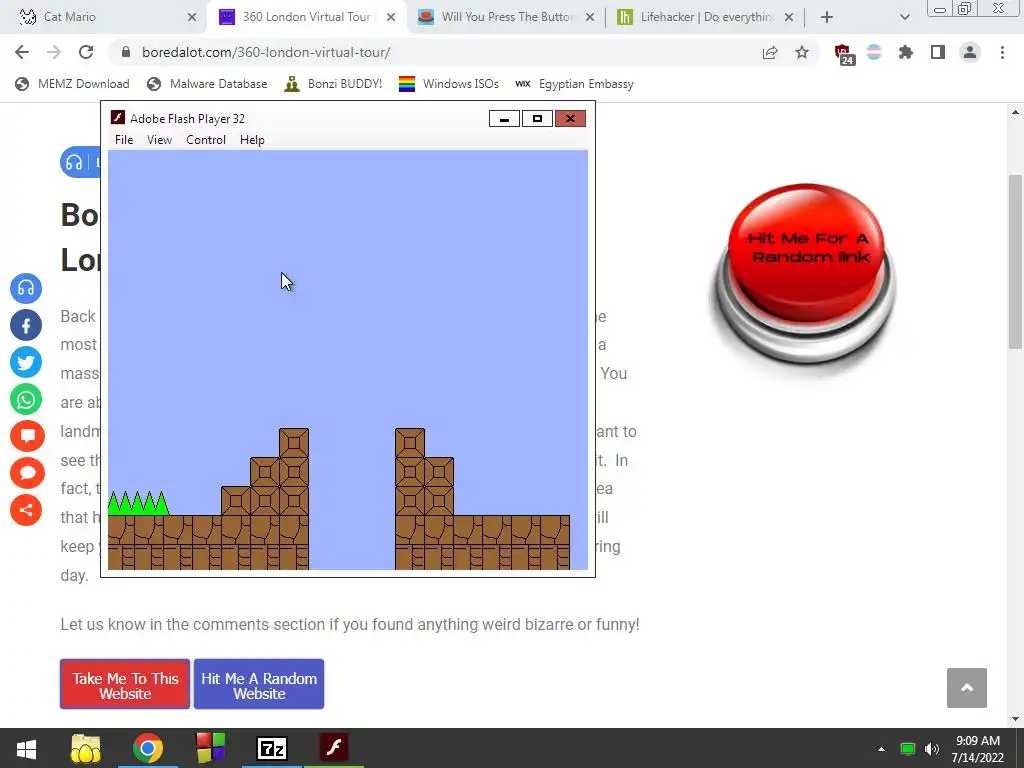Open Chrome three-dot menu
The height and width of the screenshot is (768, 1024).
coord(1002,52)
